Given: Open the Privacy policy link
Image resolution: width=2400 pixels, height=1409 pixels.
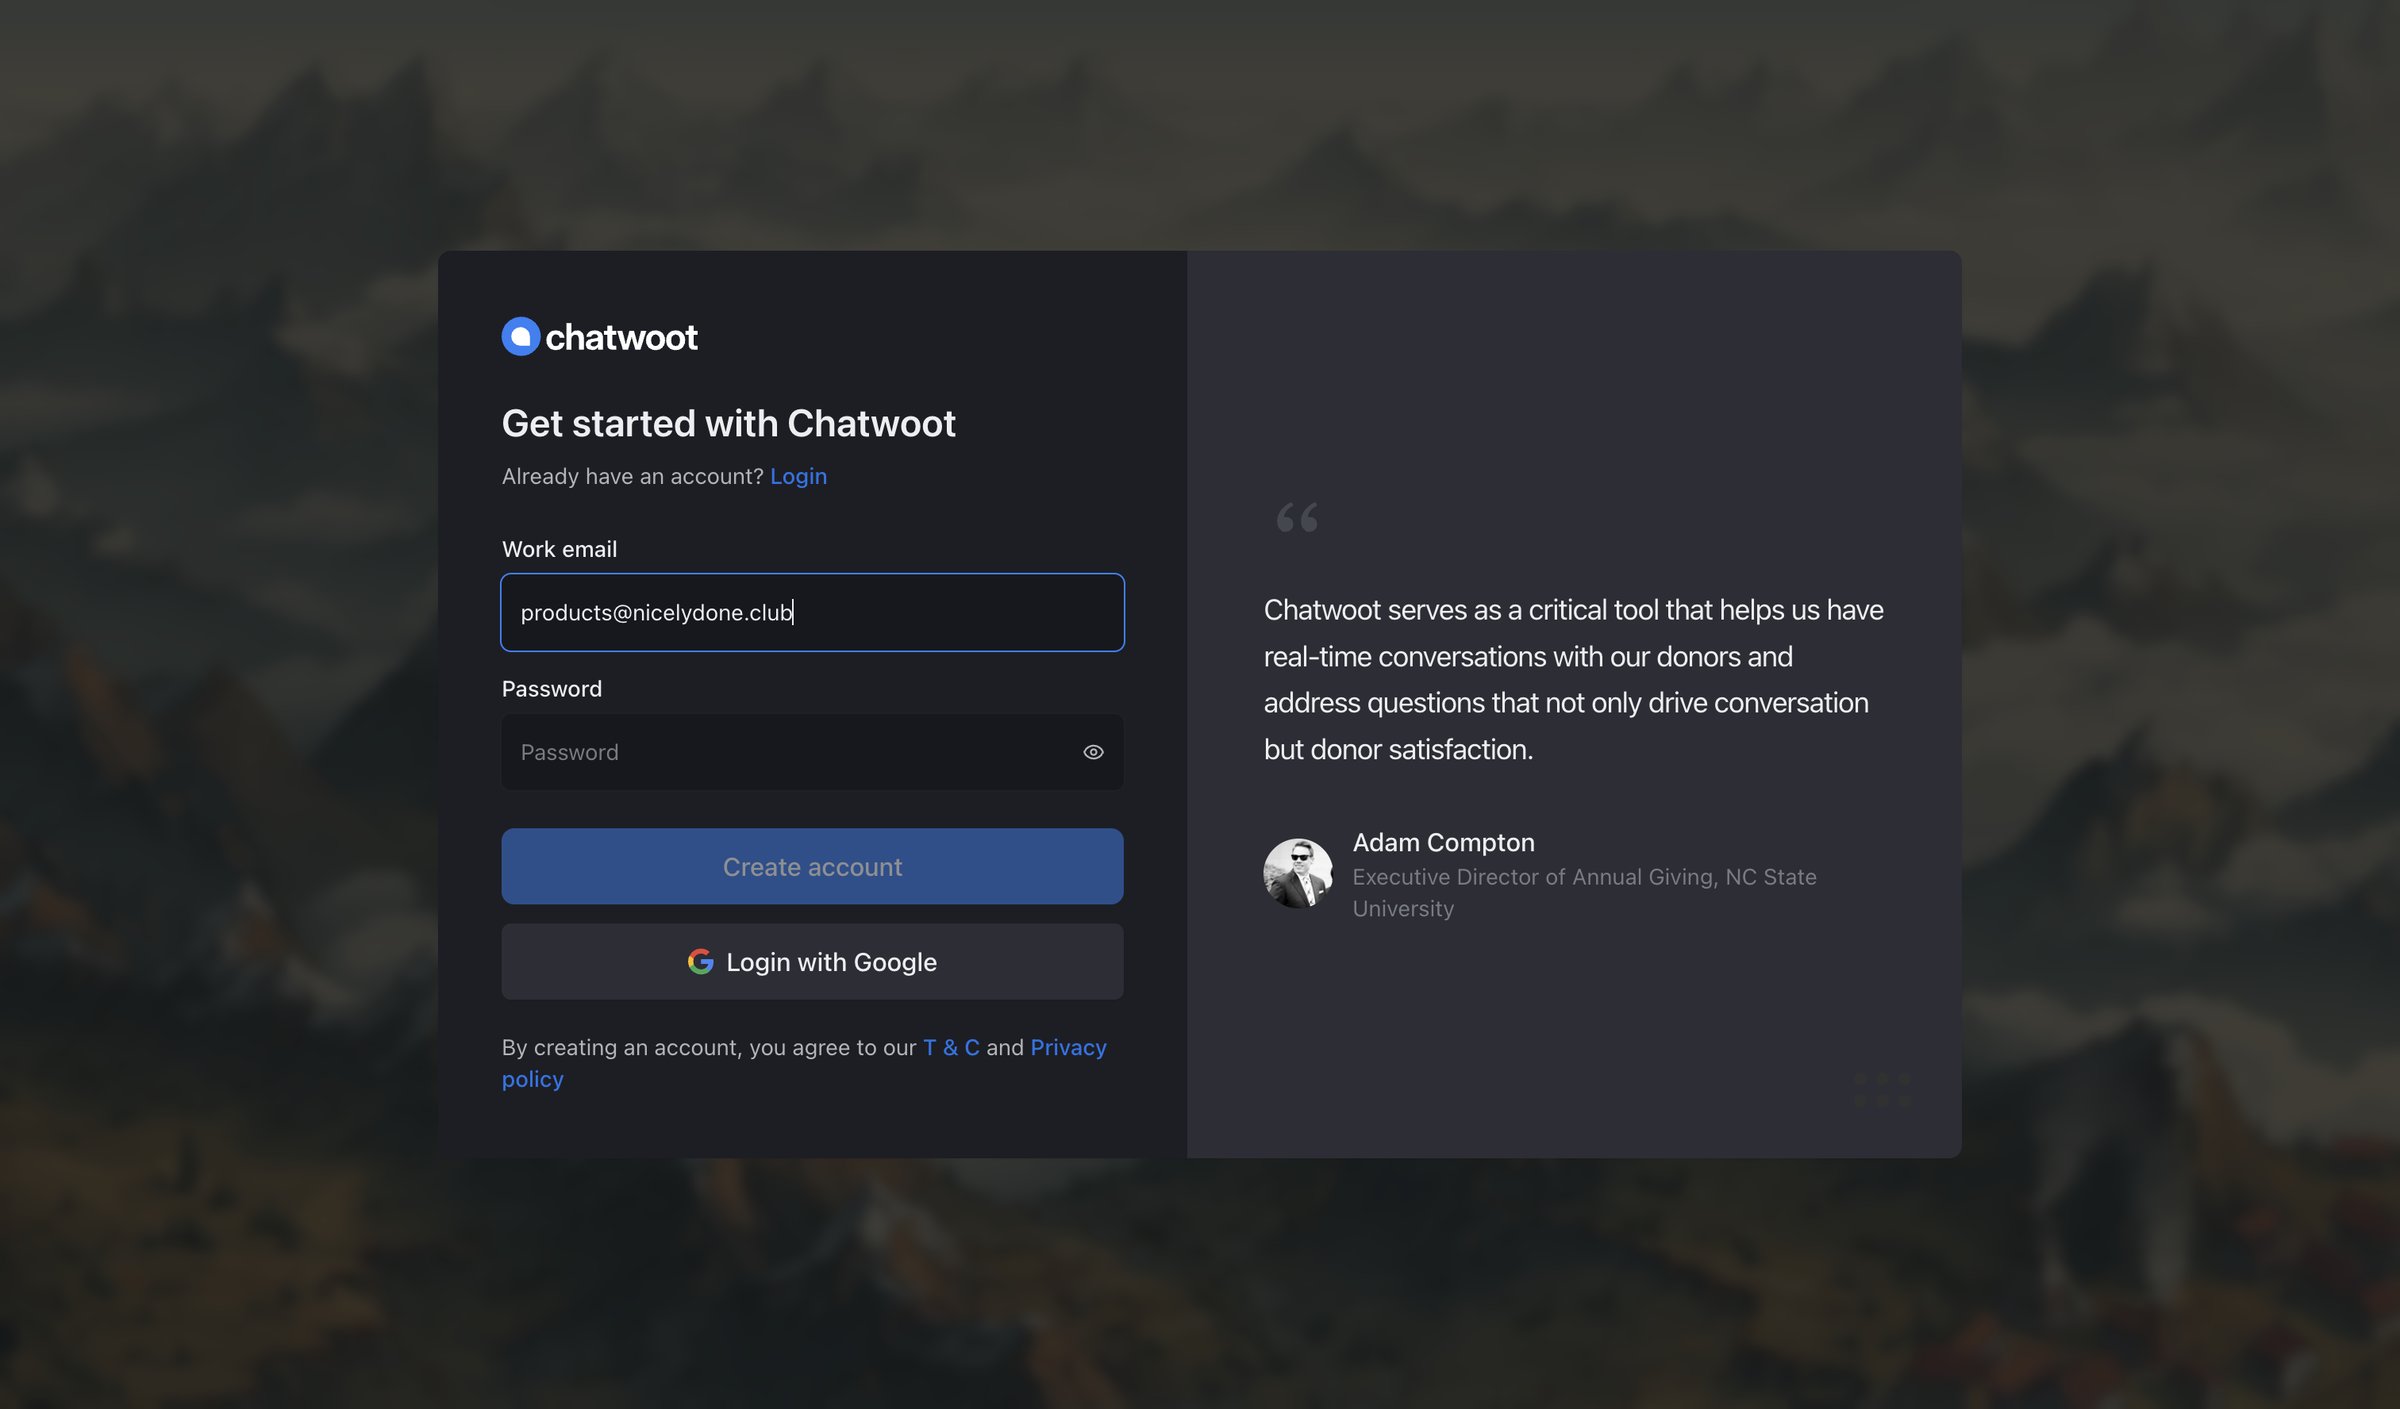Looking at the screenshot, I should point(1068,1047).
